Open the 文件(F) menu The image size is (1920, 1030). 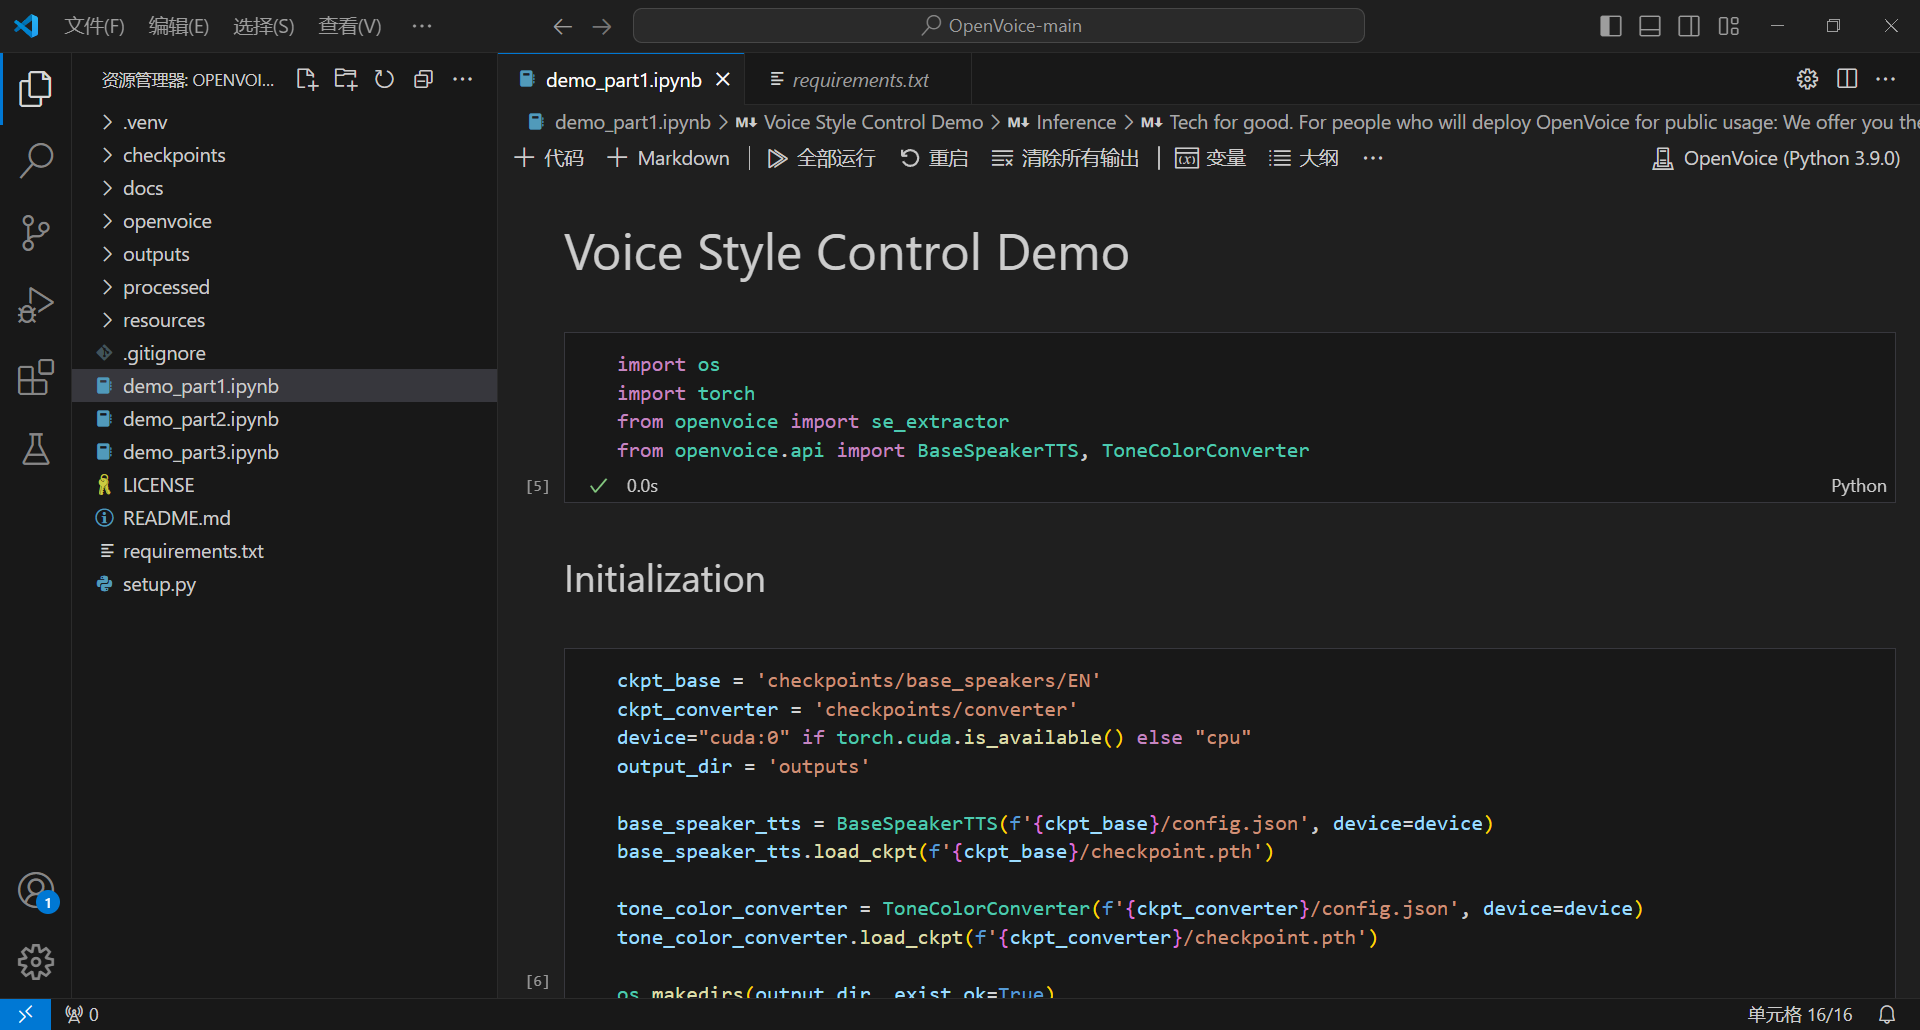[94, 26]
